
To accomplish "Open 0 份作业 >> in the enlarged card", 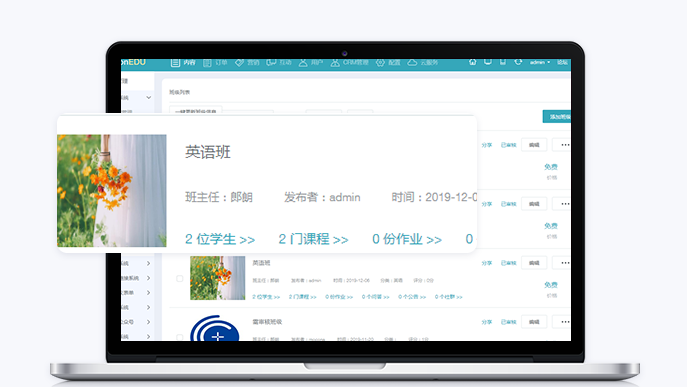I will [407, 239].
